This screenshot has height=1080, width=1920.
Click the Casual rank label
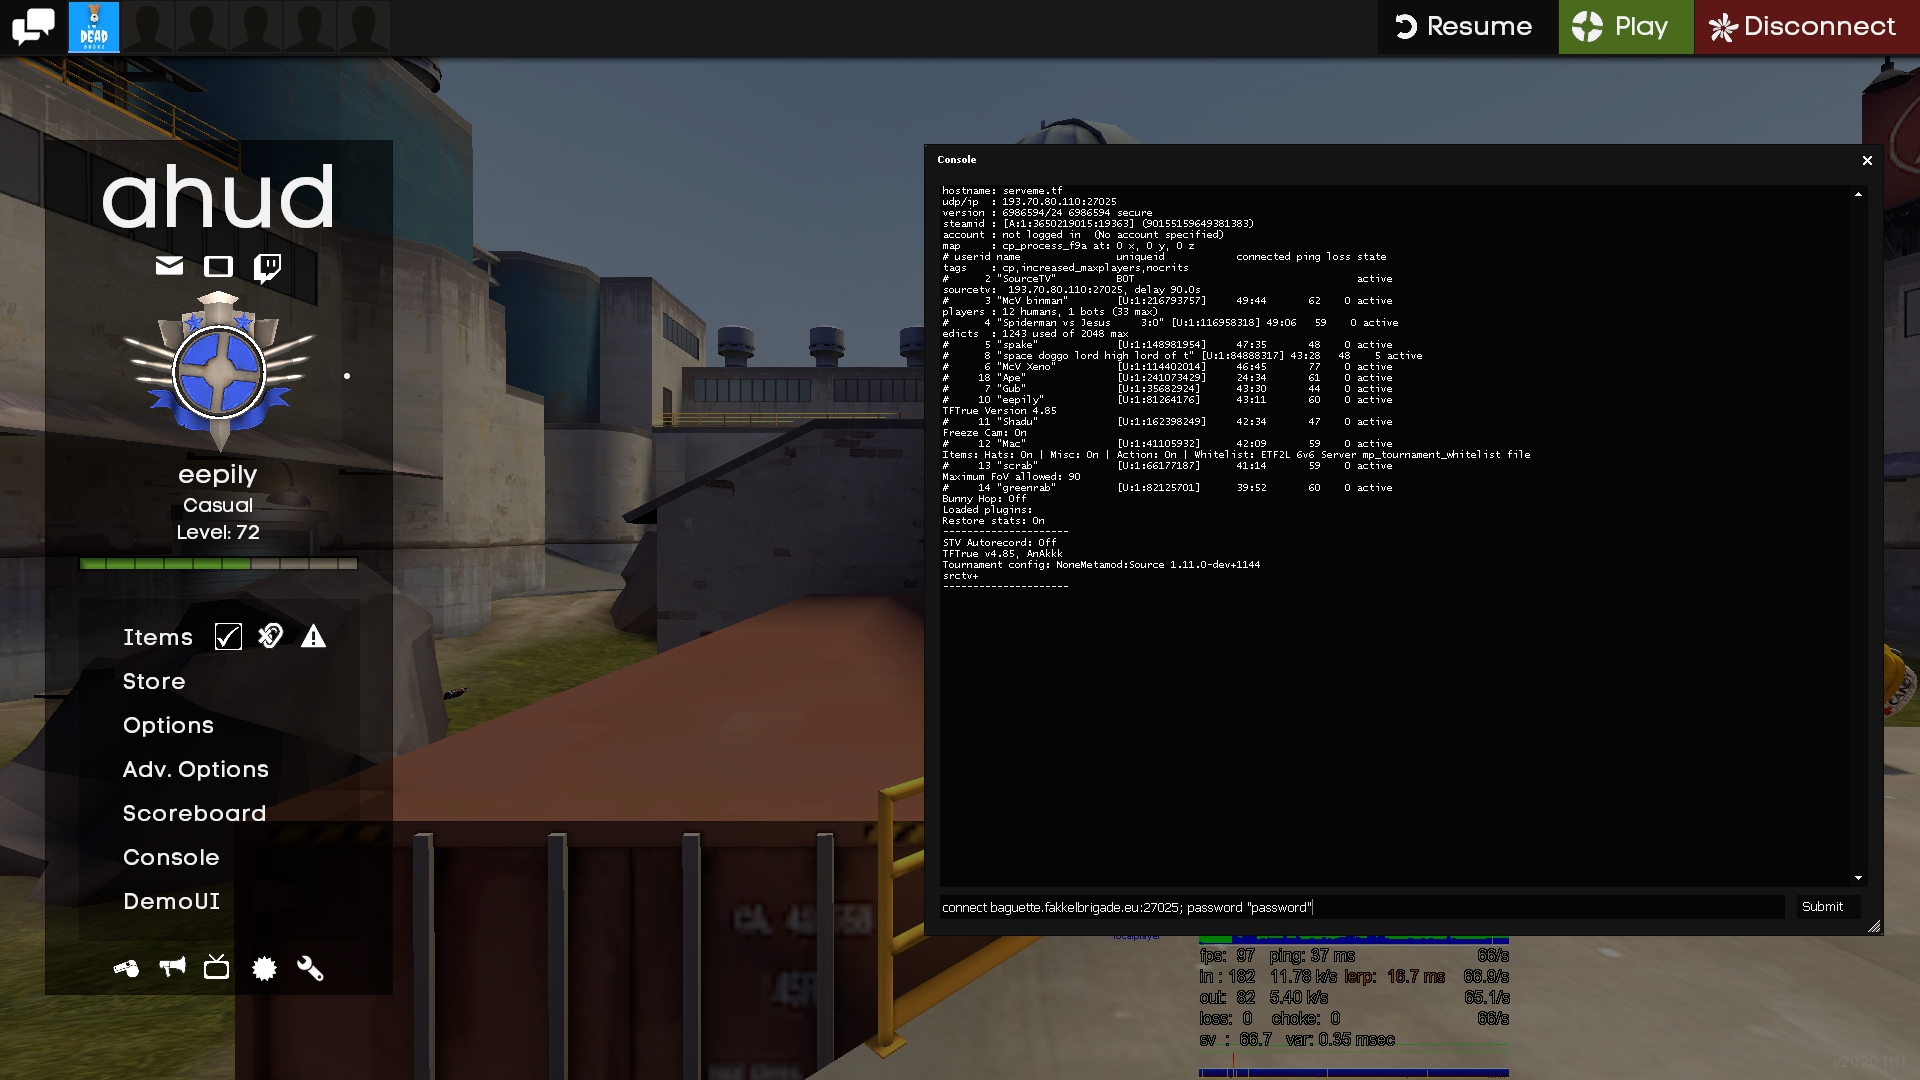tap(218, 505)
